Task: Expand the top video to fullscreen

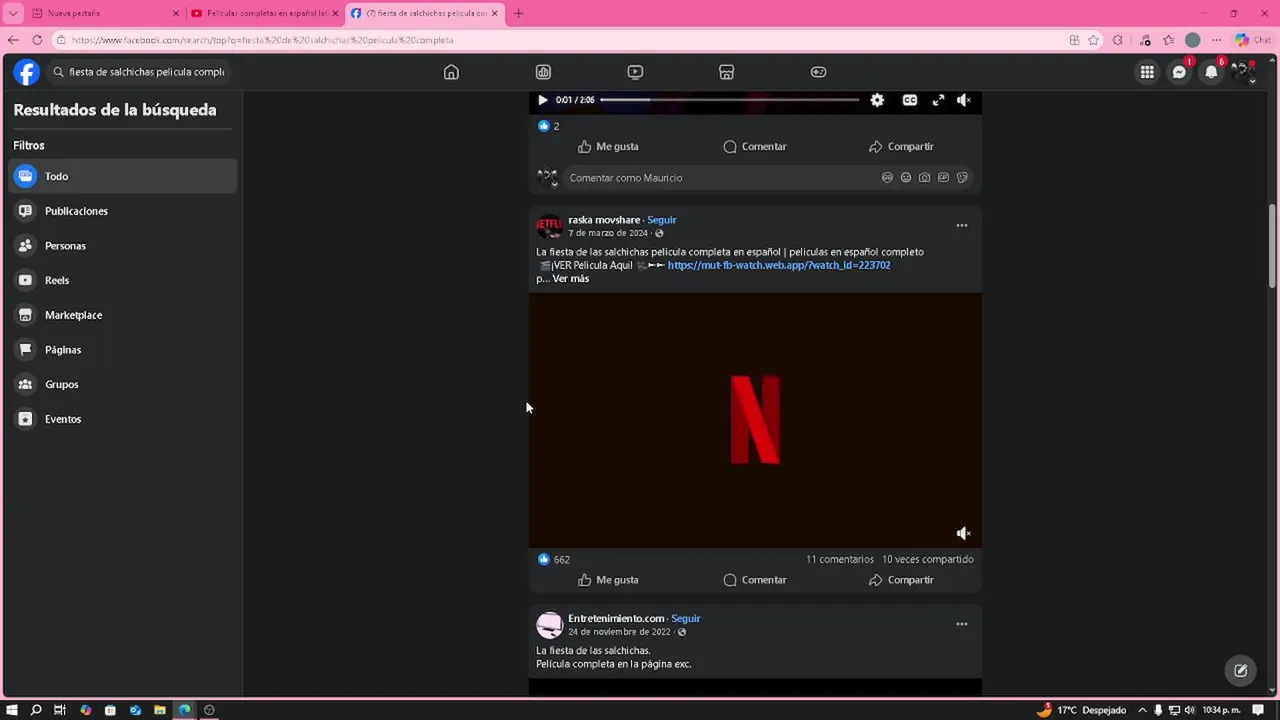Action: tap(938, 100)
